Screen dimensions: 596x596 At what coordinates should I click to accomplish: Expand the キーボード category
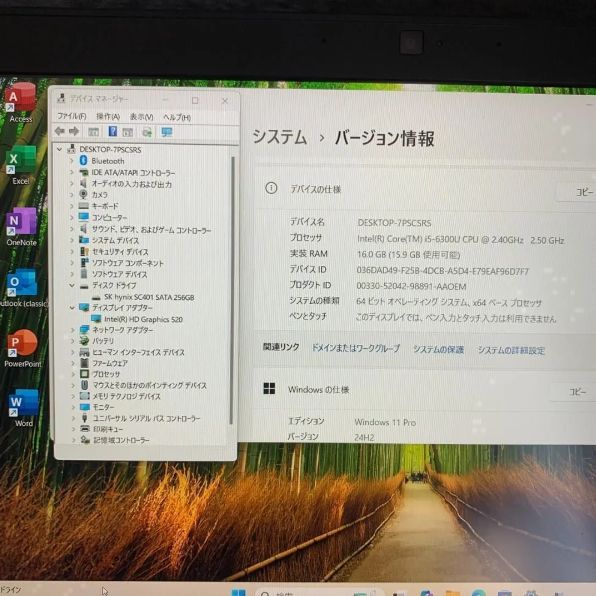point(71,206)
